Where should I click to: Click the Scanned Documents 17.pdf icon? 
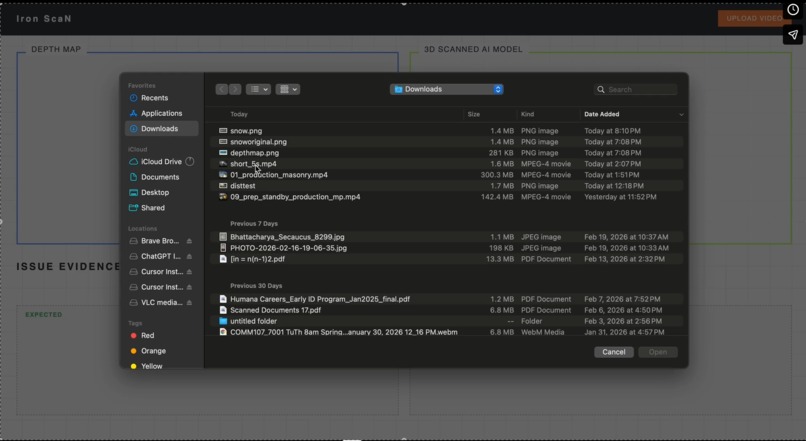tap(223, 310)
